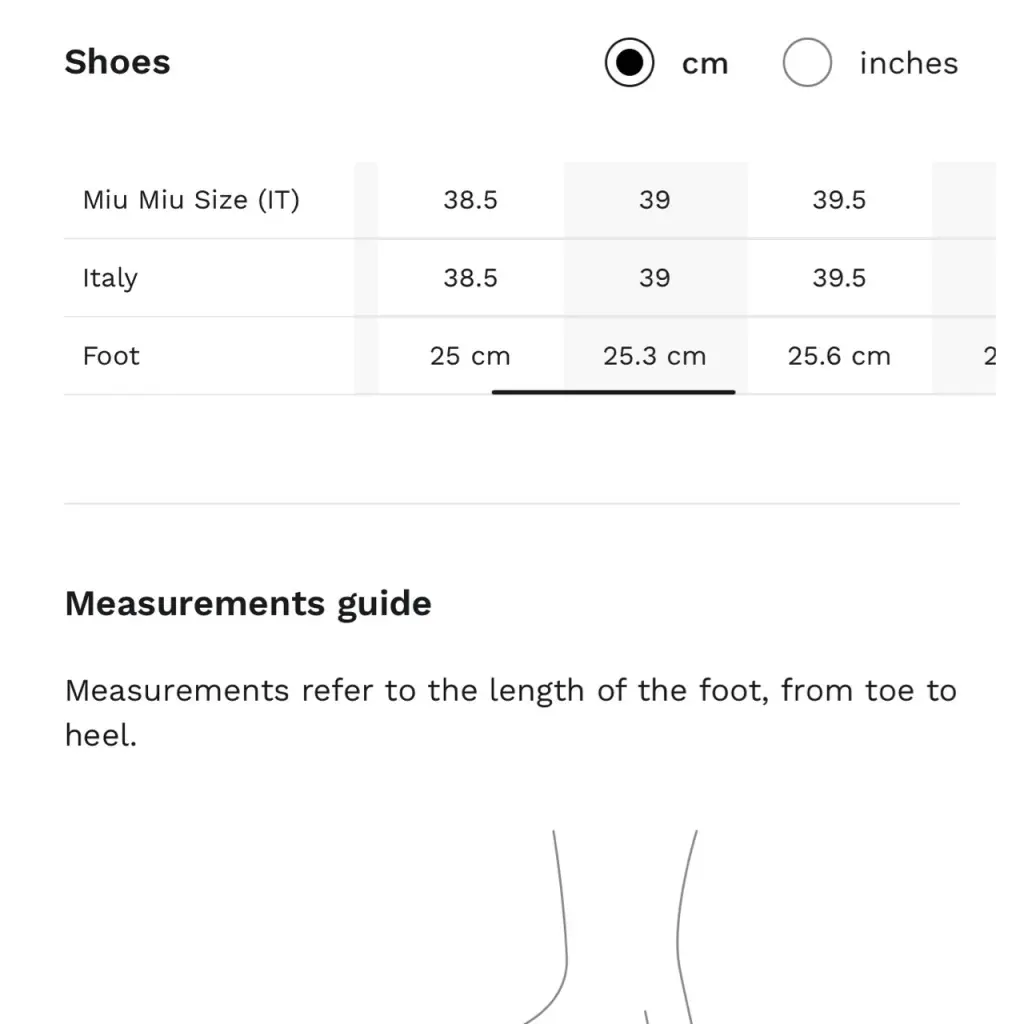Select Miu Miu size 38.5 cell
1024x1024 pixels.
pyautogui.click(x=470, y=200)
